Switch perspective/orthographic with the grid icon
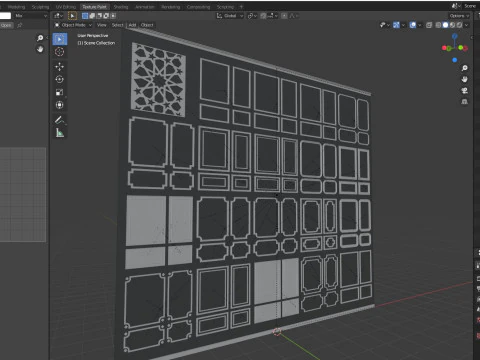The width and height of the screenshot is (480, 360). click(x=464, y=102)
